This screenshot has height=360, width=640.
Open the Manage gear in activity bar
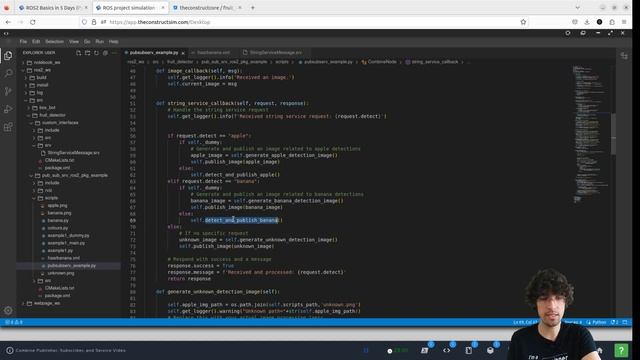(8, 311)
